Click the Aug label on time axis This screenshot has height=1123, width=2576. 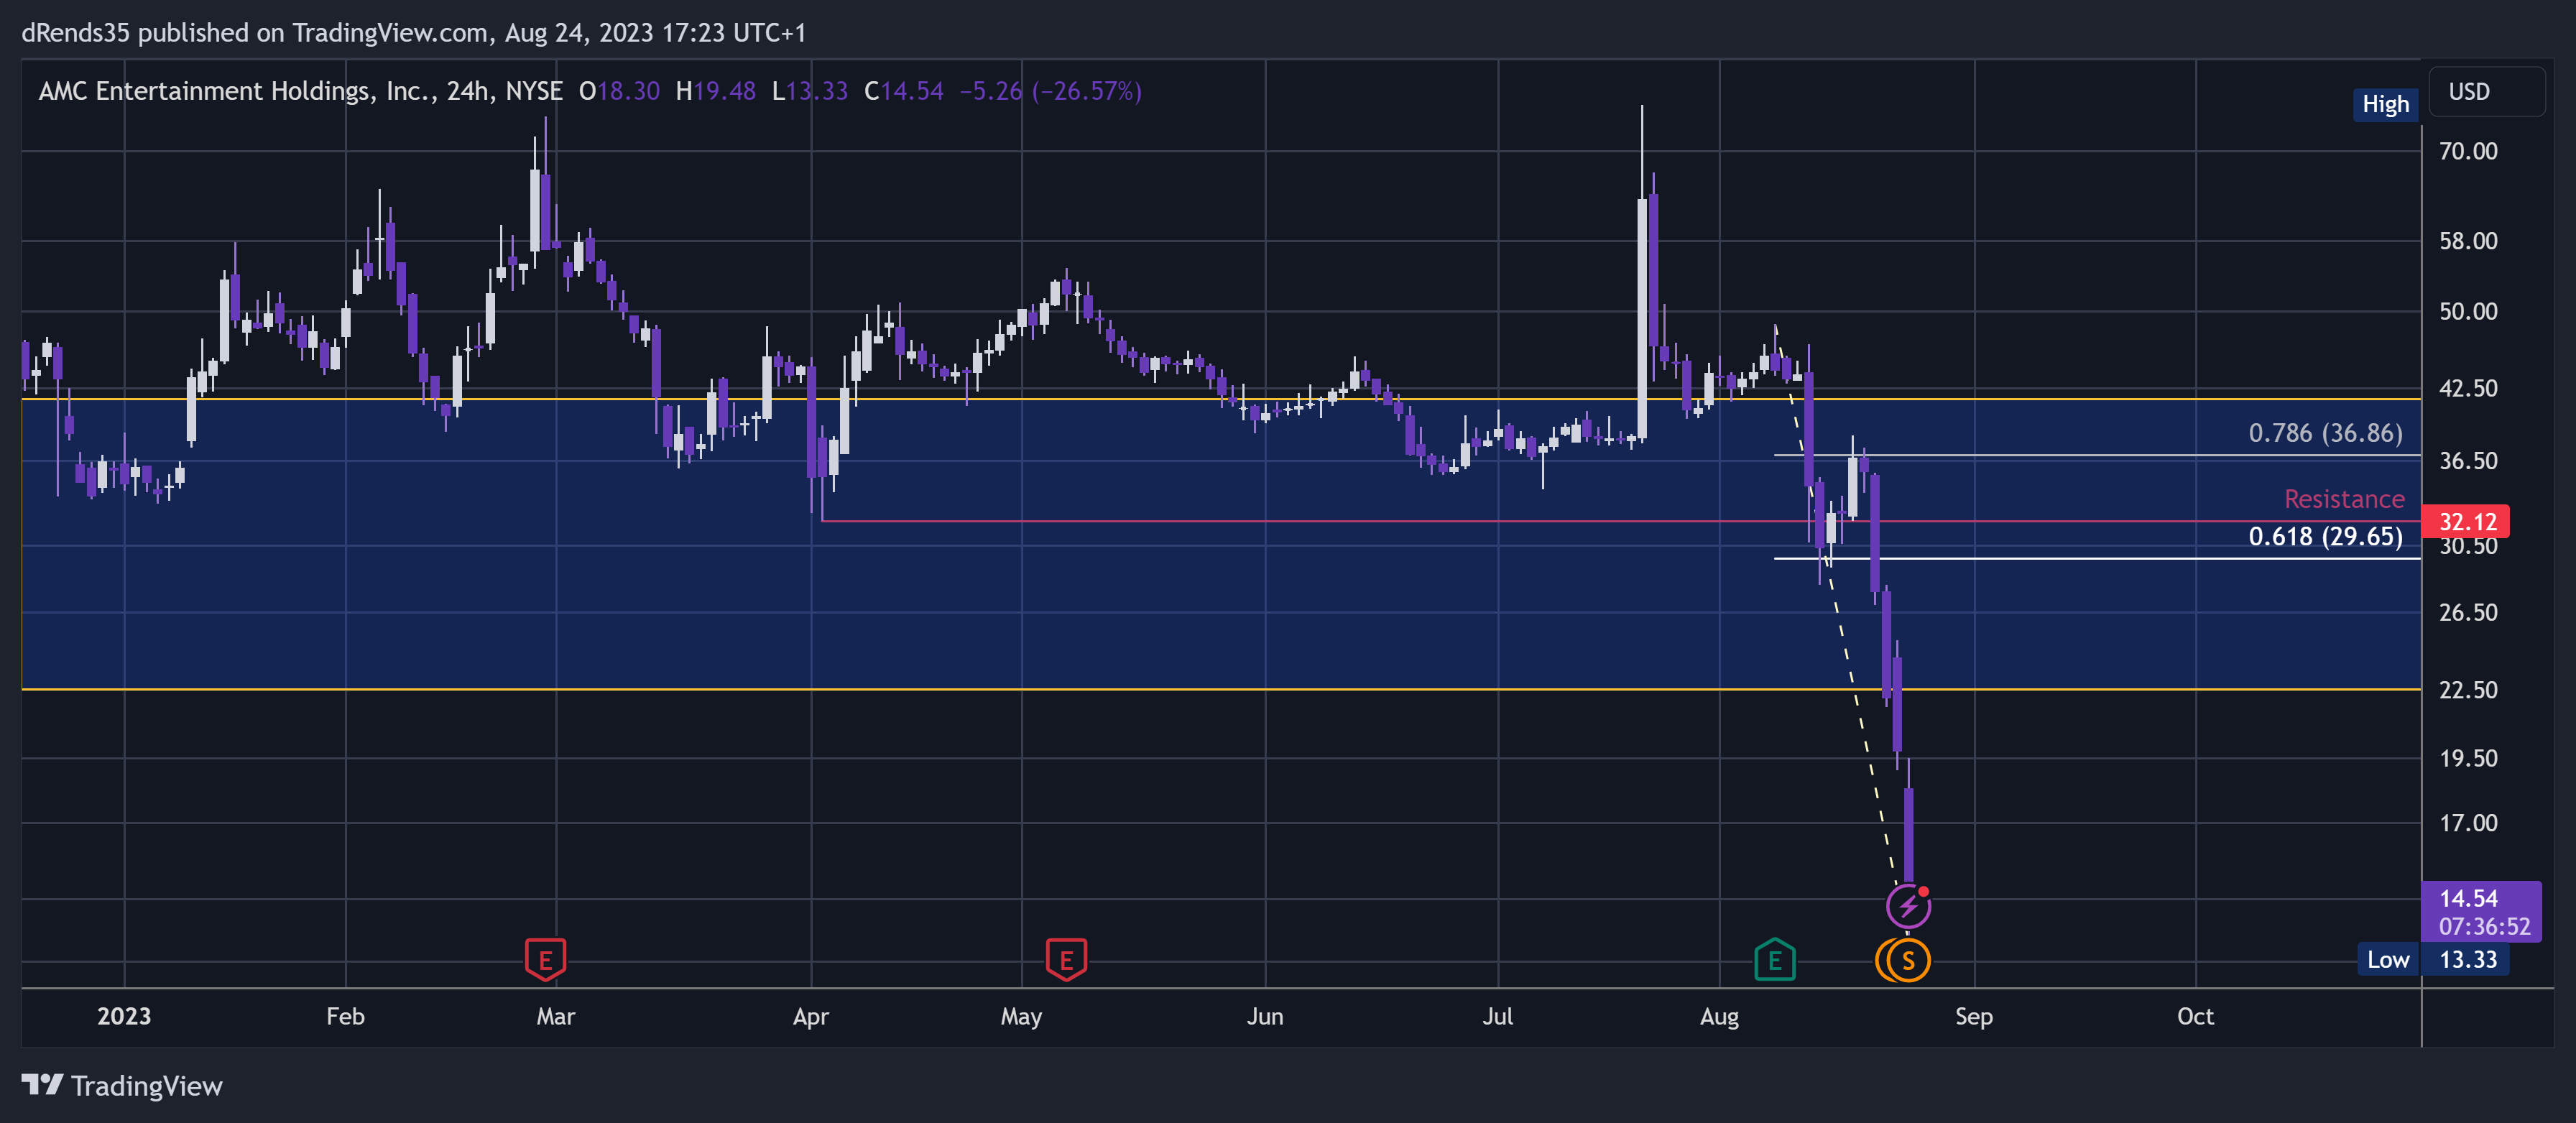[1719, 1016]
